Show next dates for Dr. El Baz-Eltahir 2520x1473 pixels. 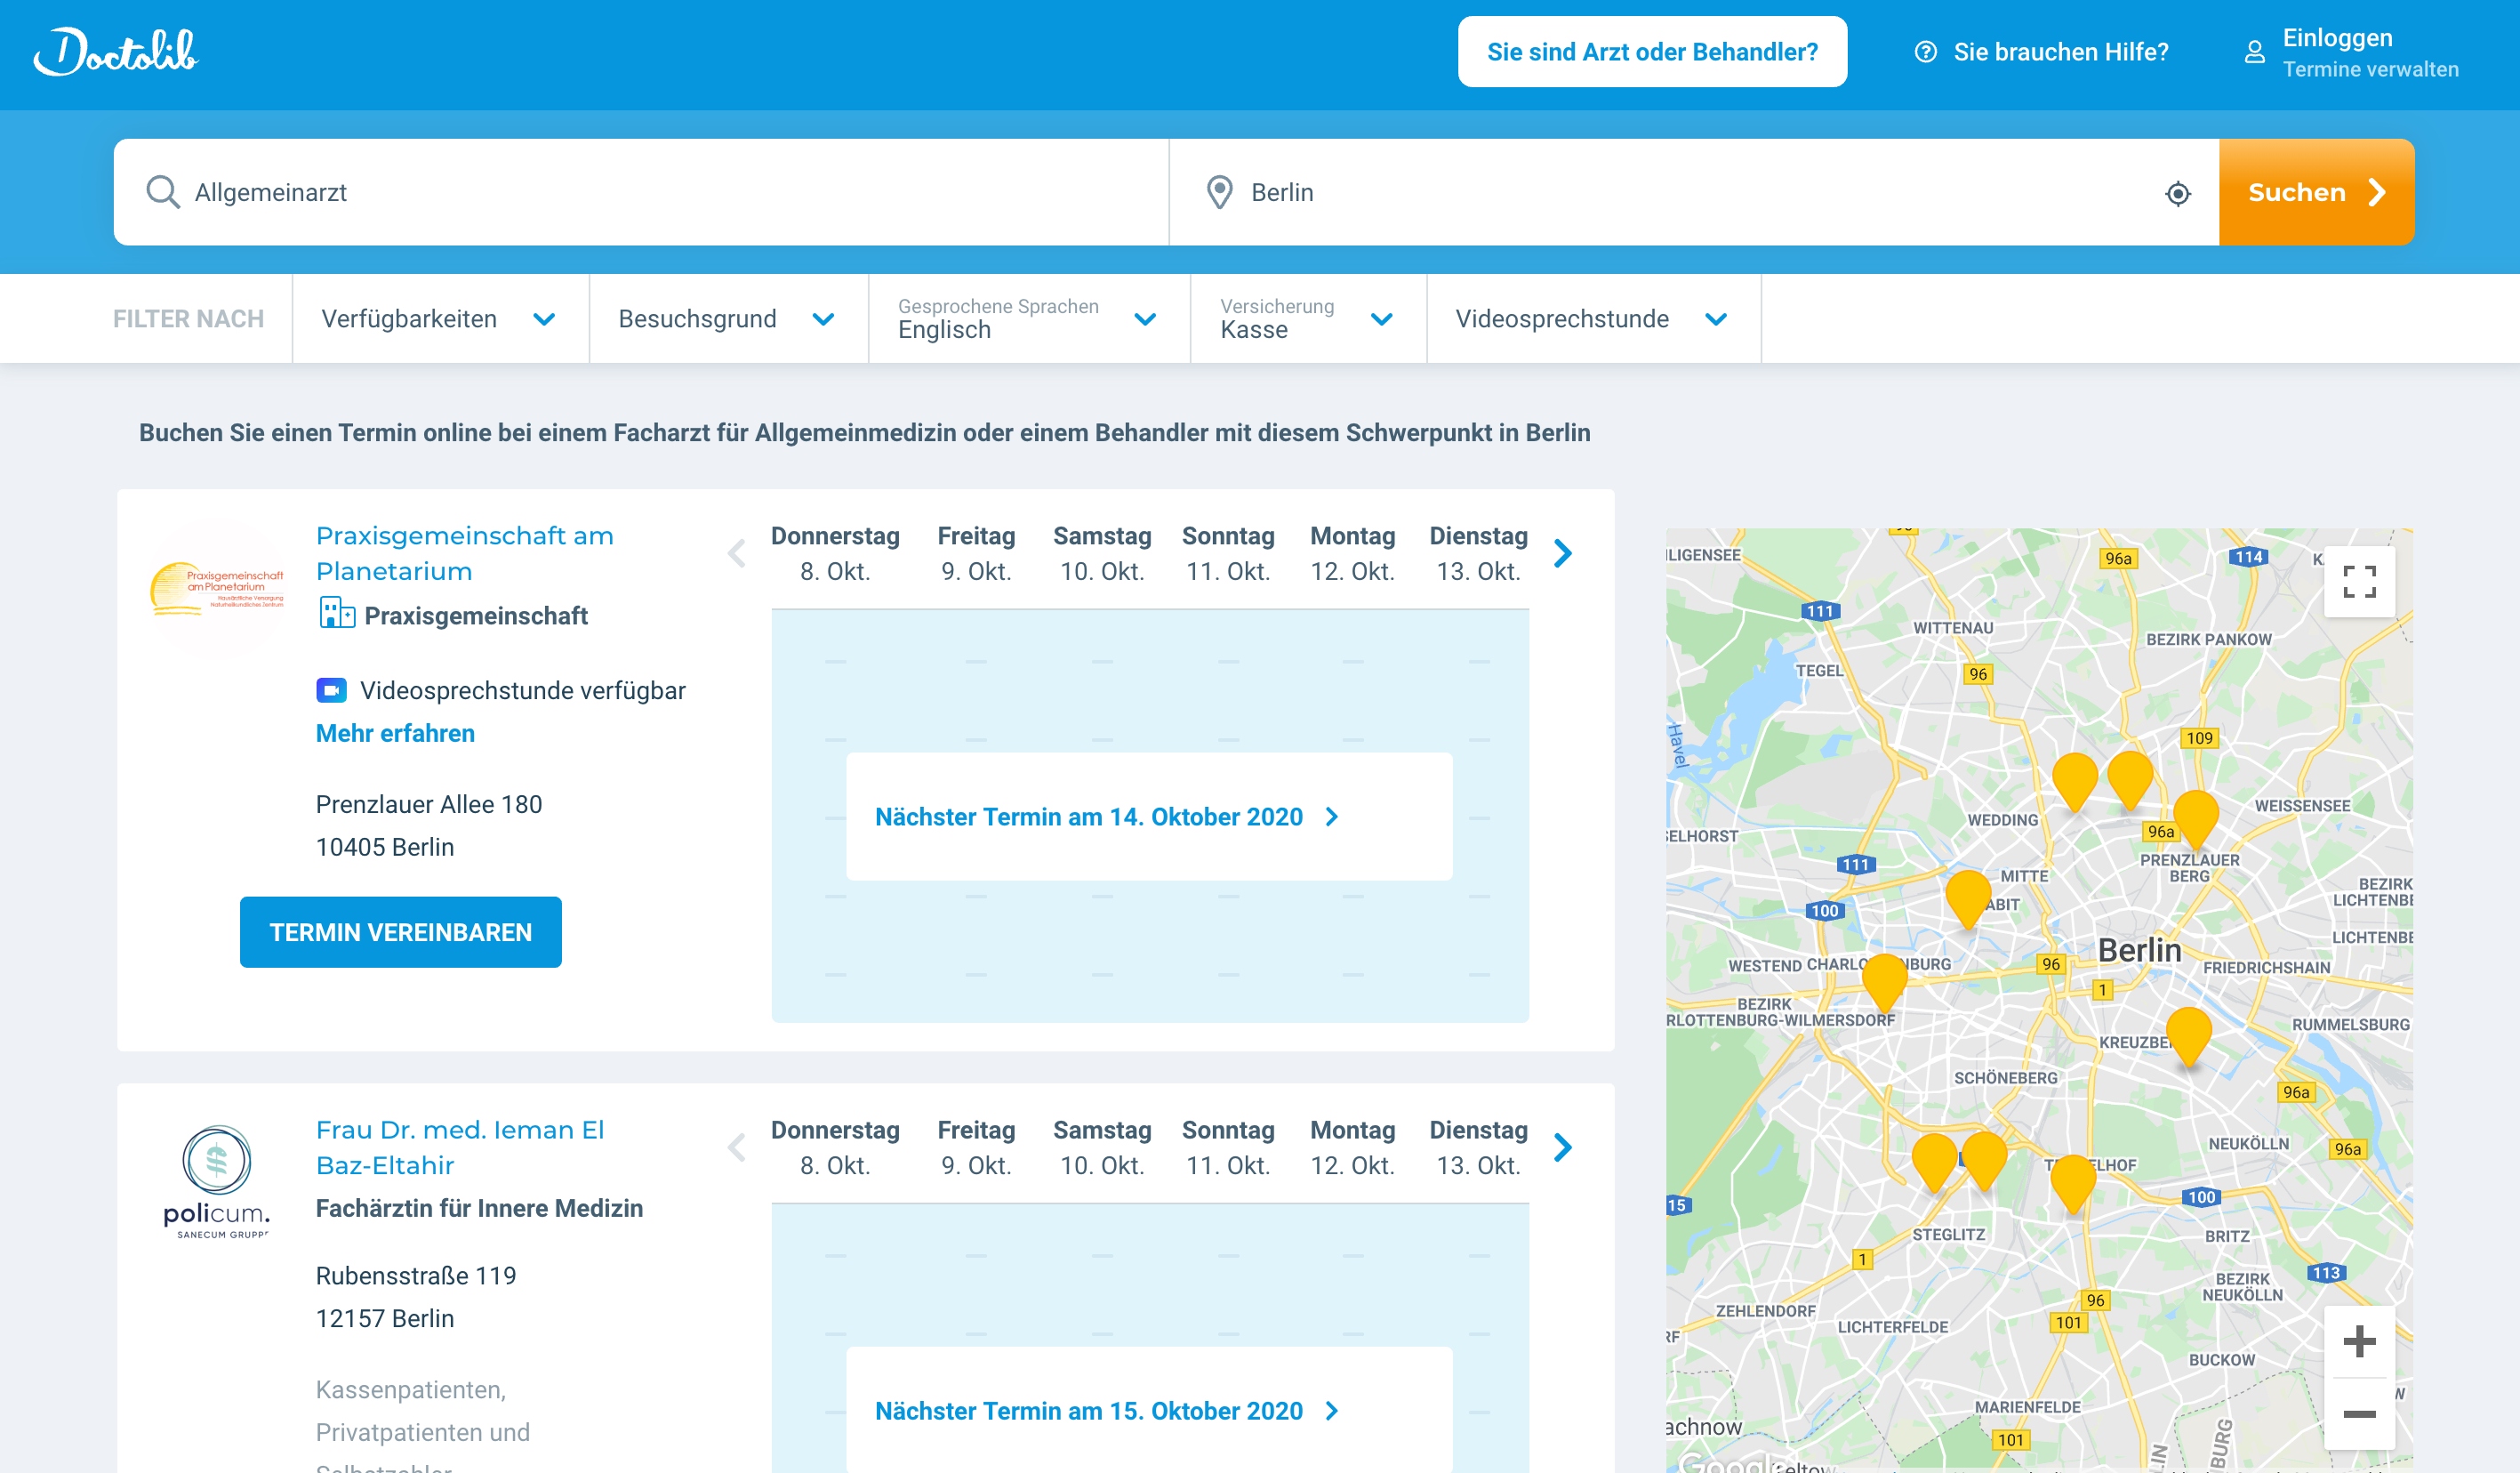pos(1563,1147)
